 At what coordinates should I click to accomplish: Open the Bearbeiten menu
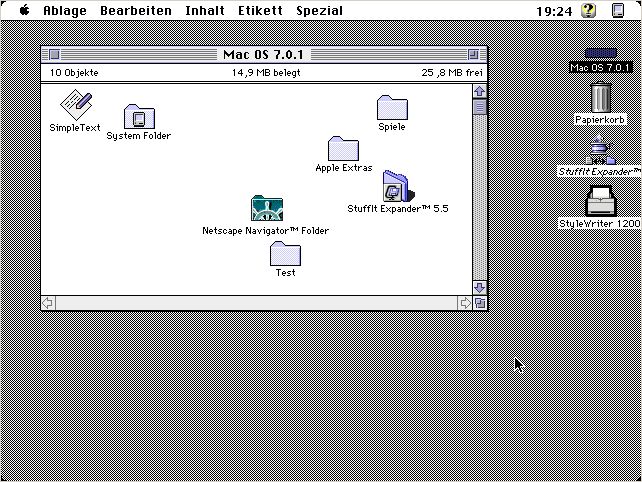pyautogui.click(x=136, y=10)
